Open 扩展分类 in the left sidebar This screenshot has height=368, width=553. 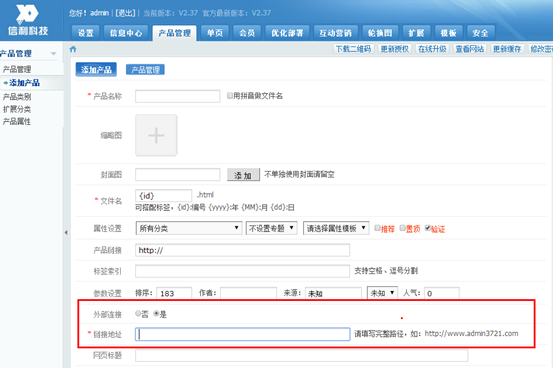pos(17,109)
